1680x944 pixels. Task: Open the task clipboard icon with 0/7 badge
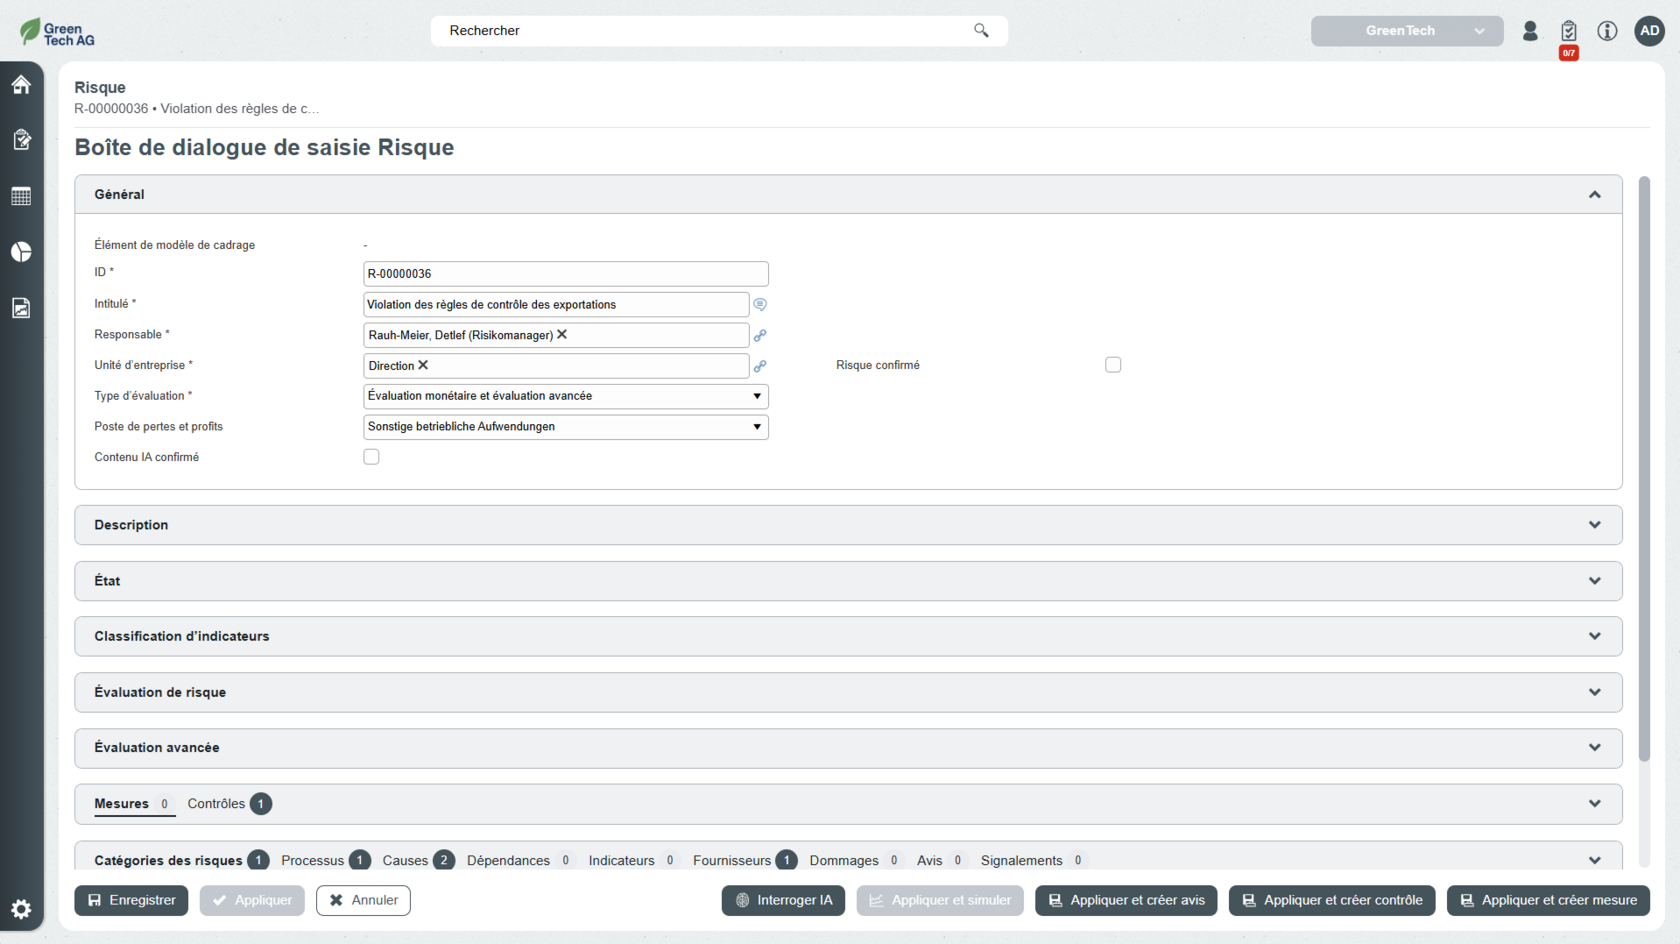tap(1568, 32)
